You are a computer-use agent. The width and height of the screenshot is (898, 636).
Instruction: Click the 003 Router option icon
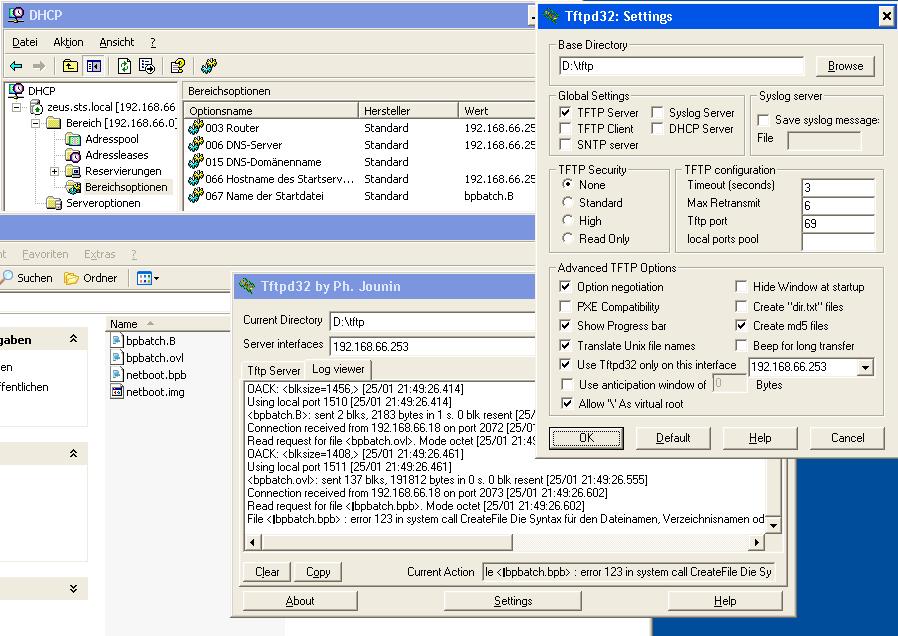tap(196, 128)
